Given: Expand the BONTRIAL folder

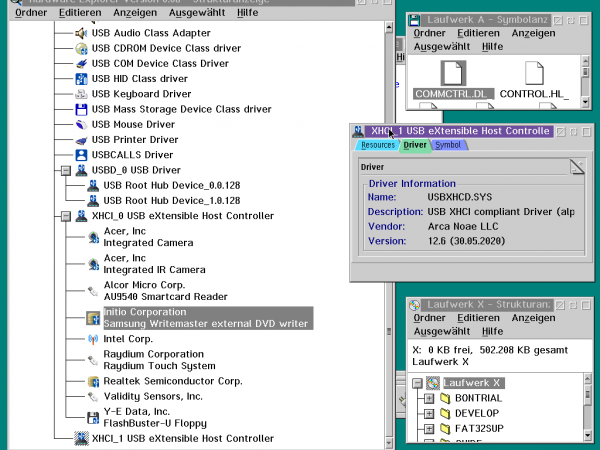Looking at the screenshot, I should tap(429, 398).
